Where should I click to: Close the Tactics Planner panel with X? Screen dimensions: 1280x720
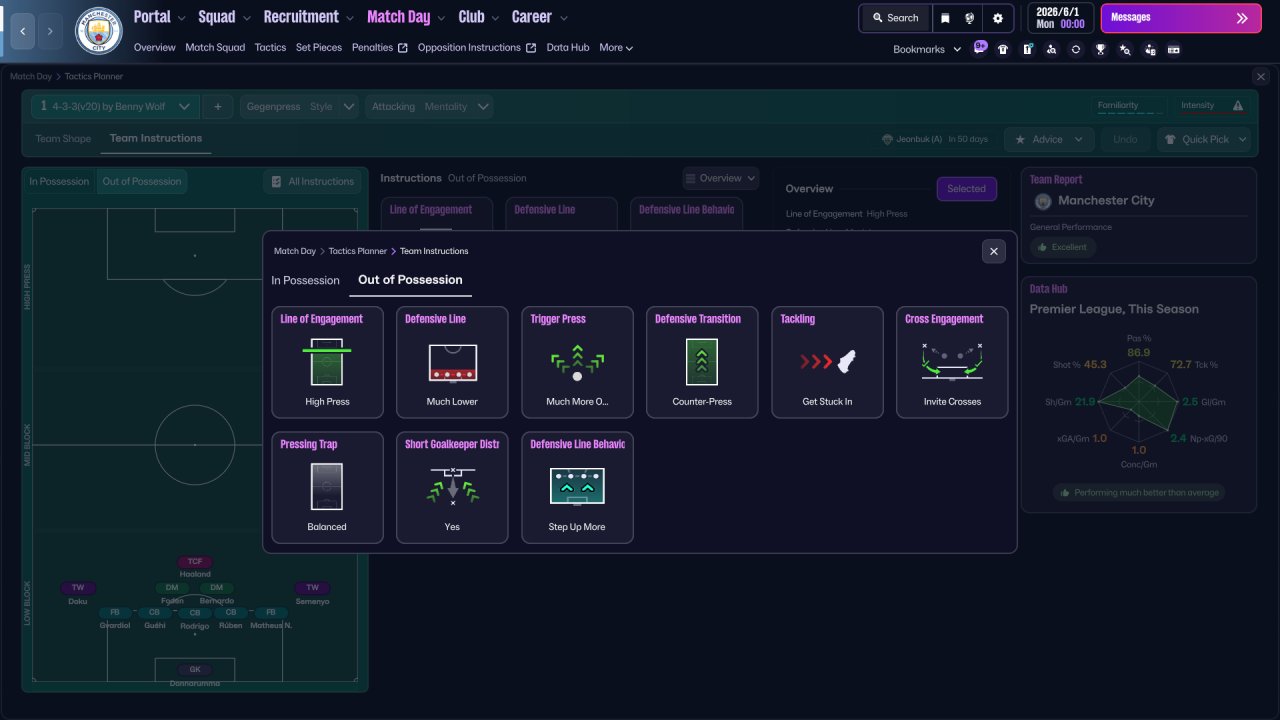click(x=1260, y=76)
